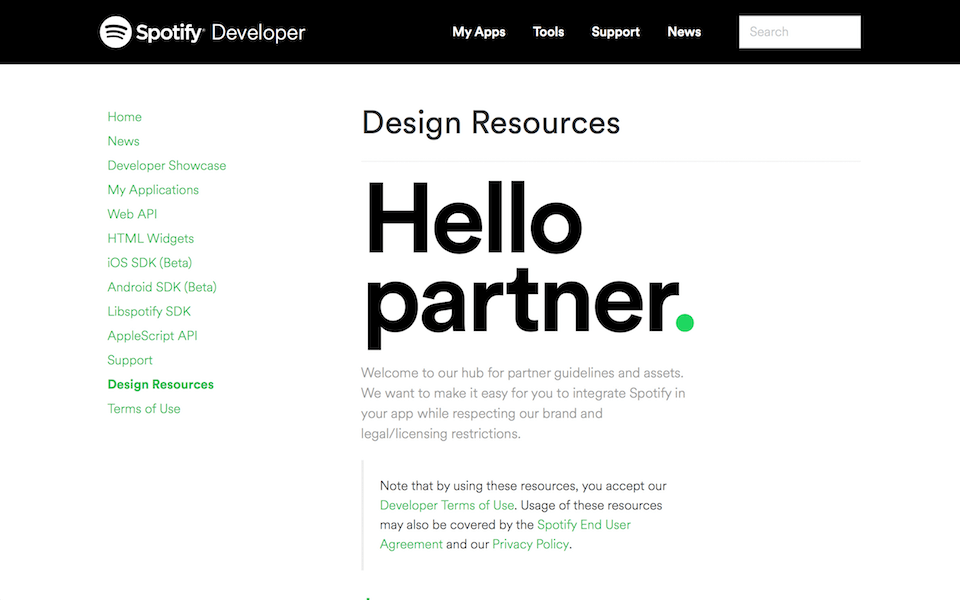Open News in the left sidebar
Viewport: 960px width, 600px height.
coord(124,141)
